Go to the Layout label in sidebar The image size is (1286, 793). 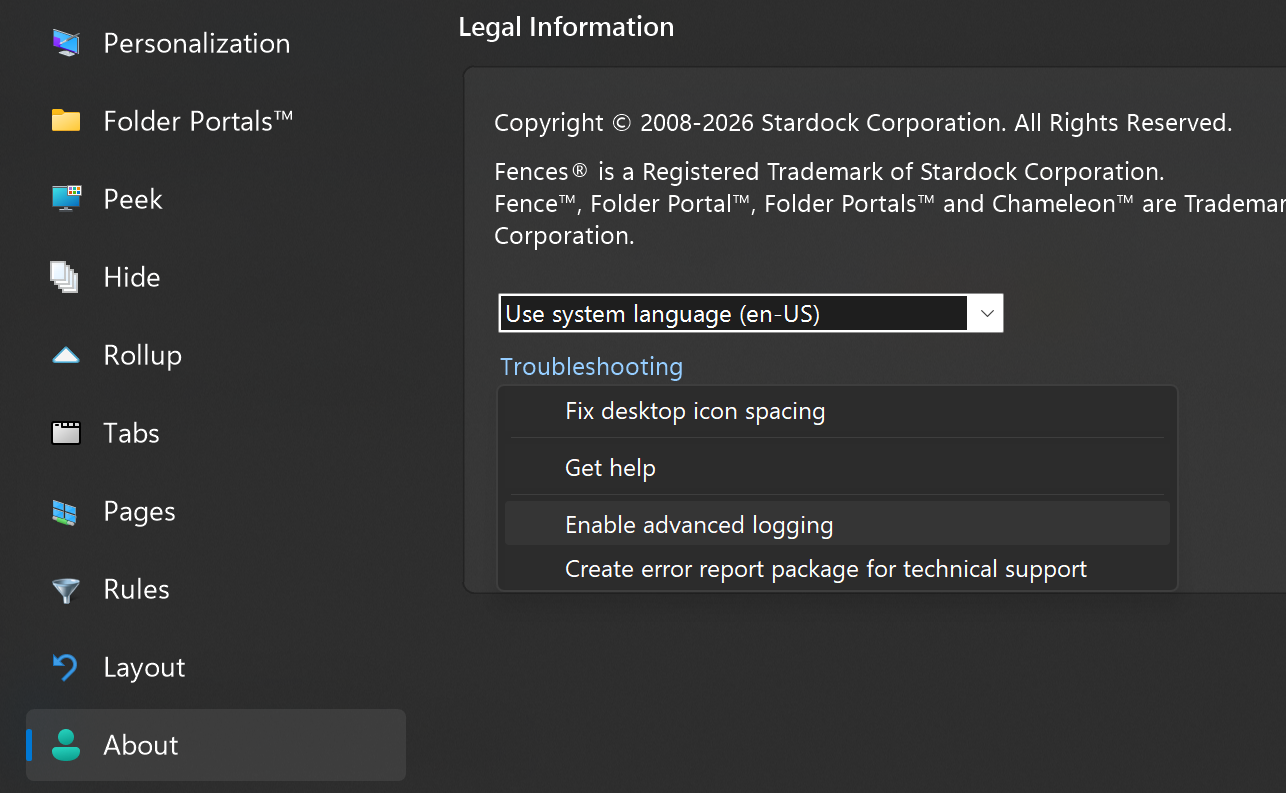[144, 667]
